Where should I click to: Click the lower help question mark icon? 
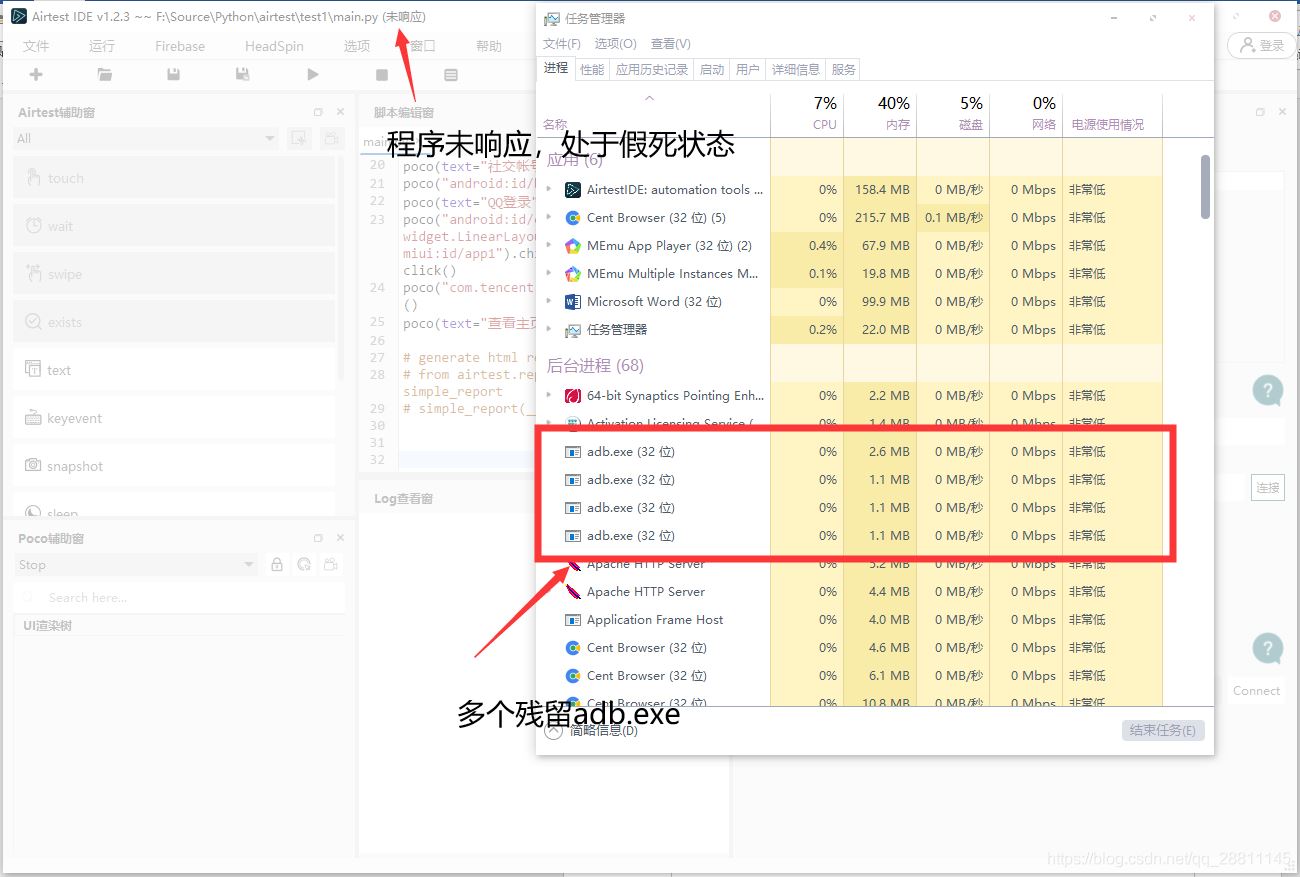coord(1268,648)
